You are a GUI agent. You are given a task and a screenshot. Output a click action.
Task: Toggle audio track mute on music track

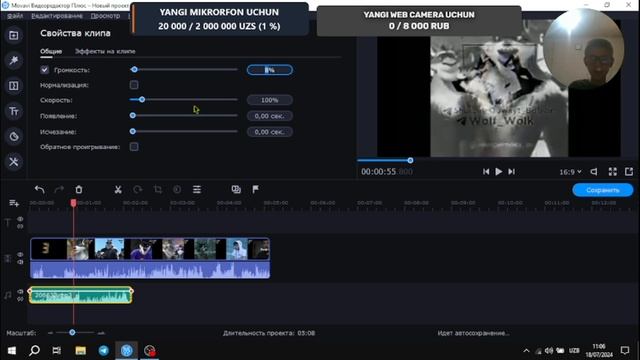(20, 291)
